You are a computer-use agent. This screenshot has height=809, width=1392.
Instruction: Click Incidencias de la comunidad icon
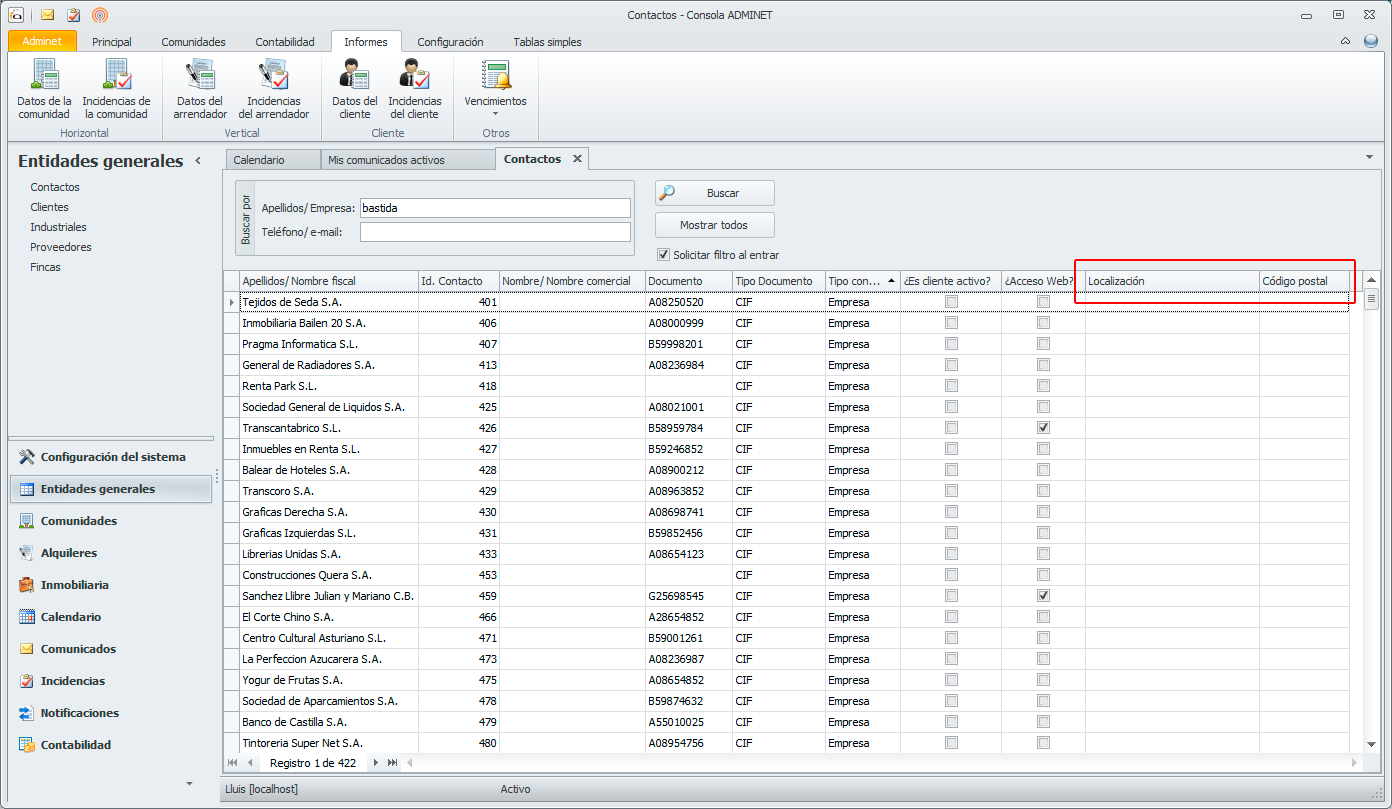pos(116,89)
